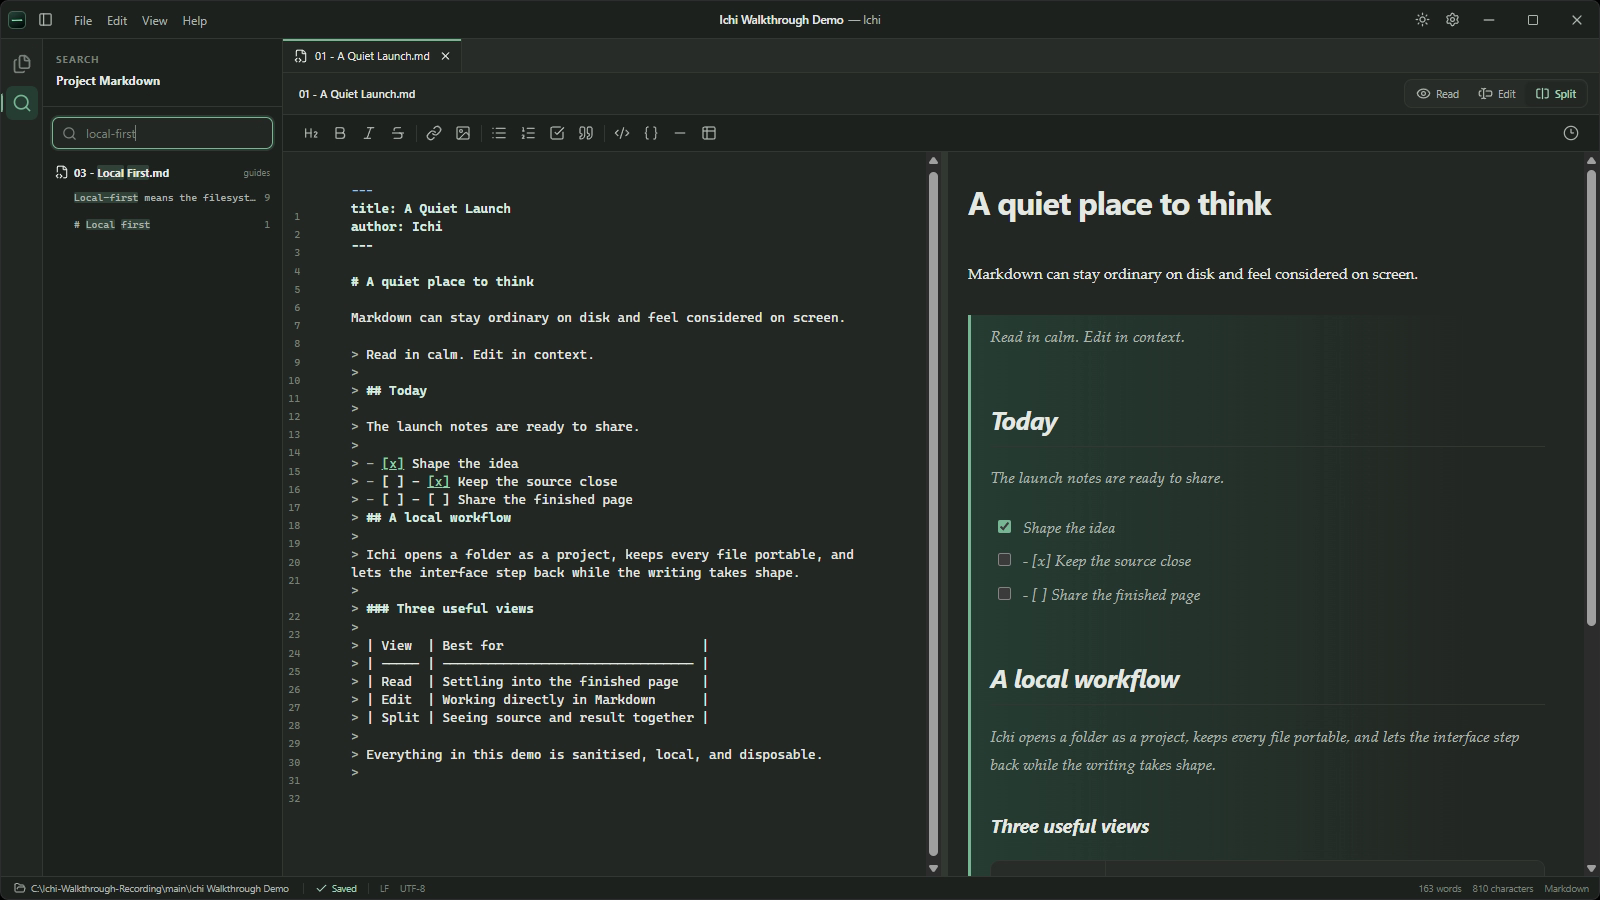1600x900 pixels.
Task: Insert a table
Action: tap(709, 133)
